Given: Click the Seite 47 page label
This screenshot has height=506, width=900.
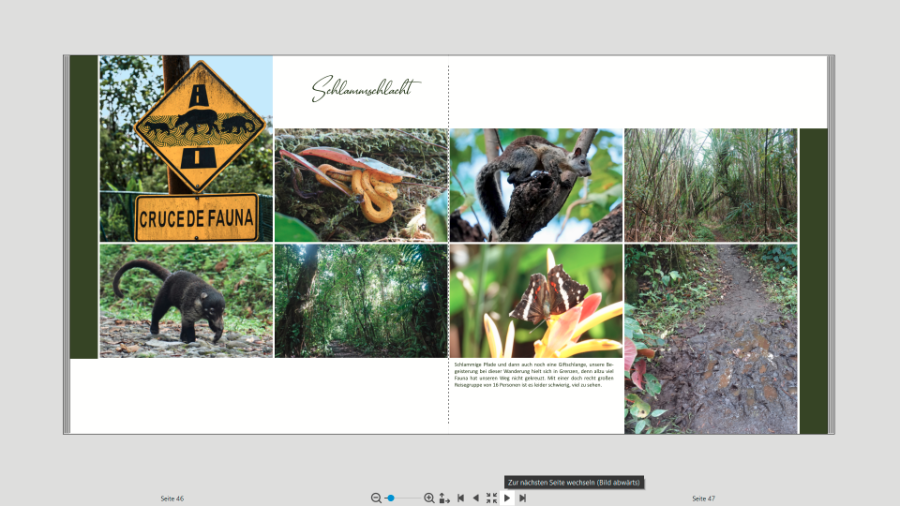Looking at the screenshot, I should 704,498.
